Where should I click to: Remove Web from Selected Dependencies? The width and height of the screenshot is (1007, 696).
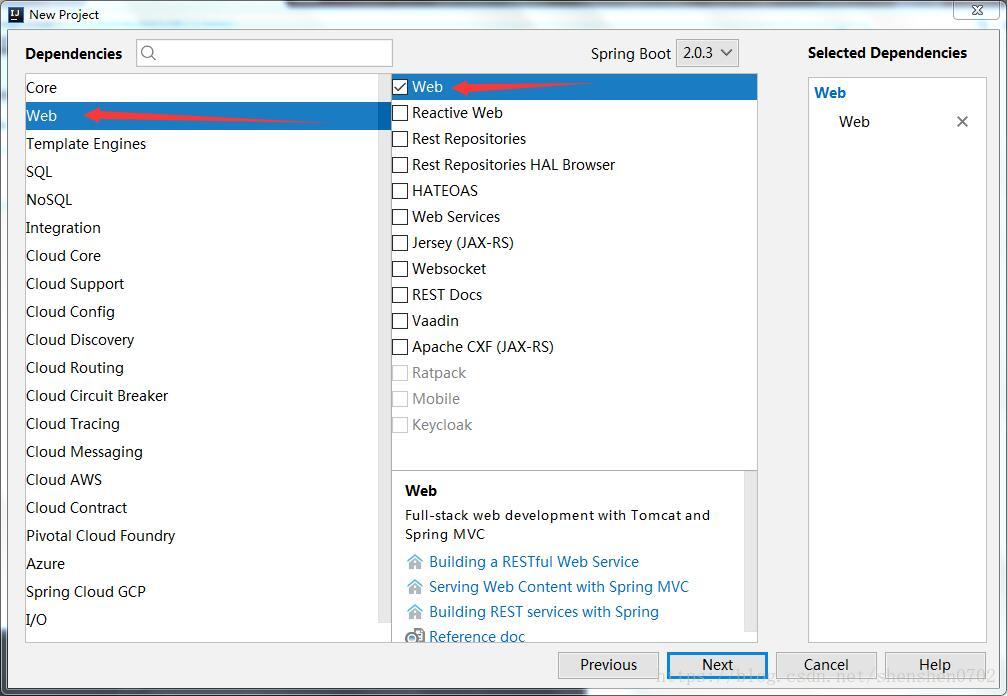coord(962,121)
